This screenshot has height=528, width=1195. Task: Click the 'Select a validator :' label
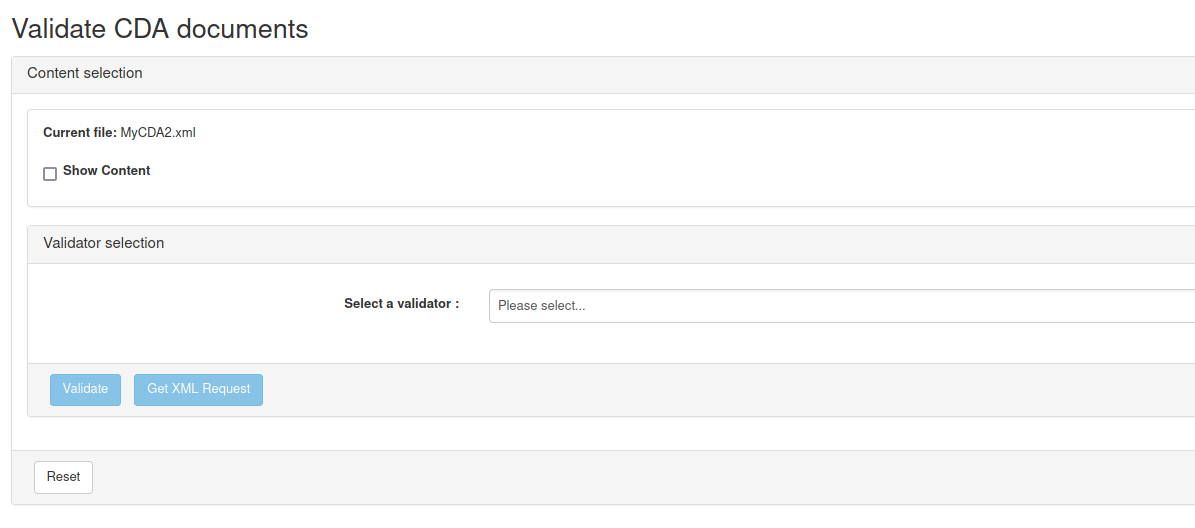click(x=401, y=304)
